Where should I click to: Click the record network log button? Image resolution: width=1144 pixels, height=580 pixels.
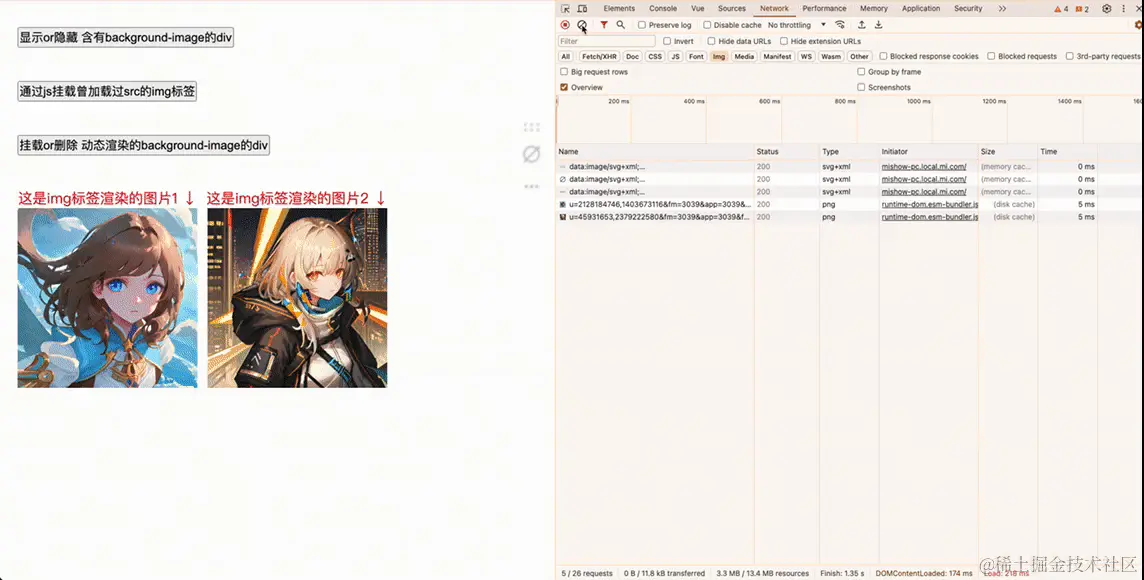click(565, 25)
